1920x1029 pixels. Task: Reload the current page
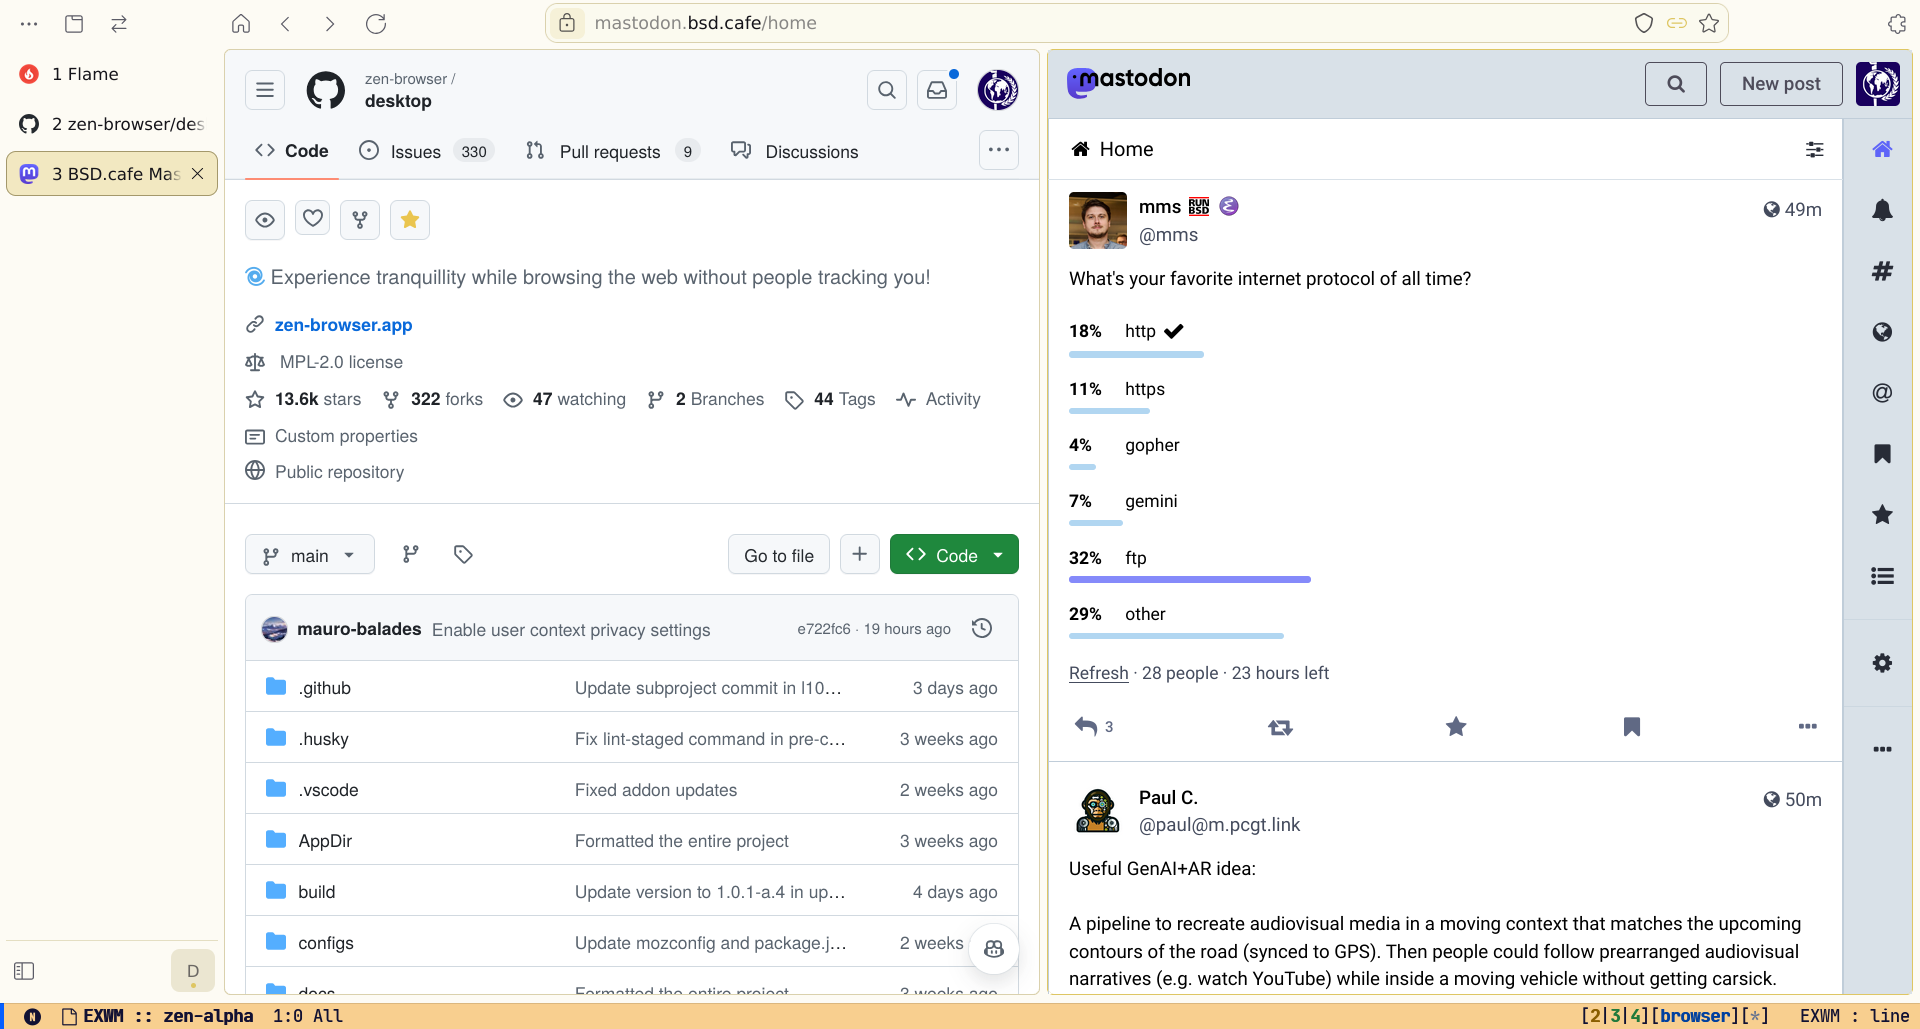coord(376,24)
